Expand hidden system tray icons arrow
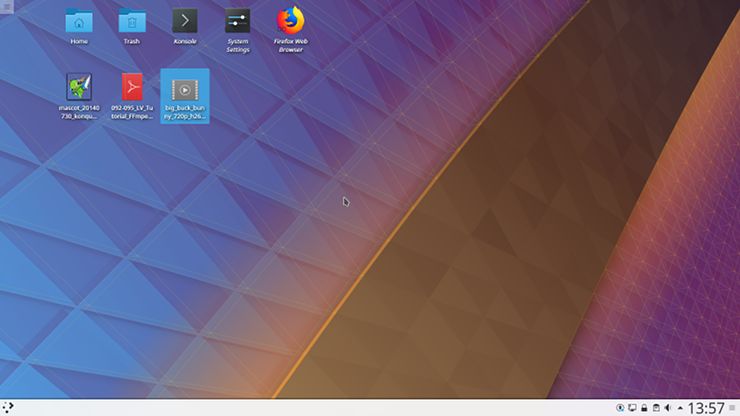740x416 pixels. click(x=680, y=408)
